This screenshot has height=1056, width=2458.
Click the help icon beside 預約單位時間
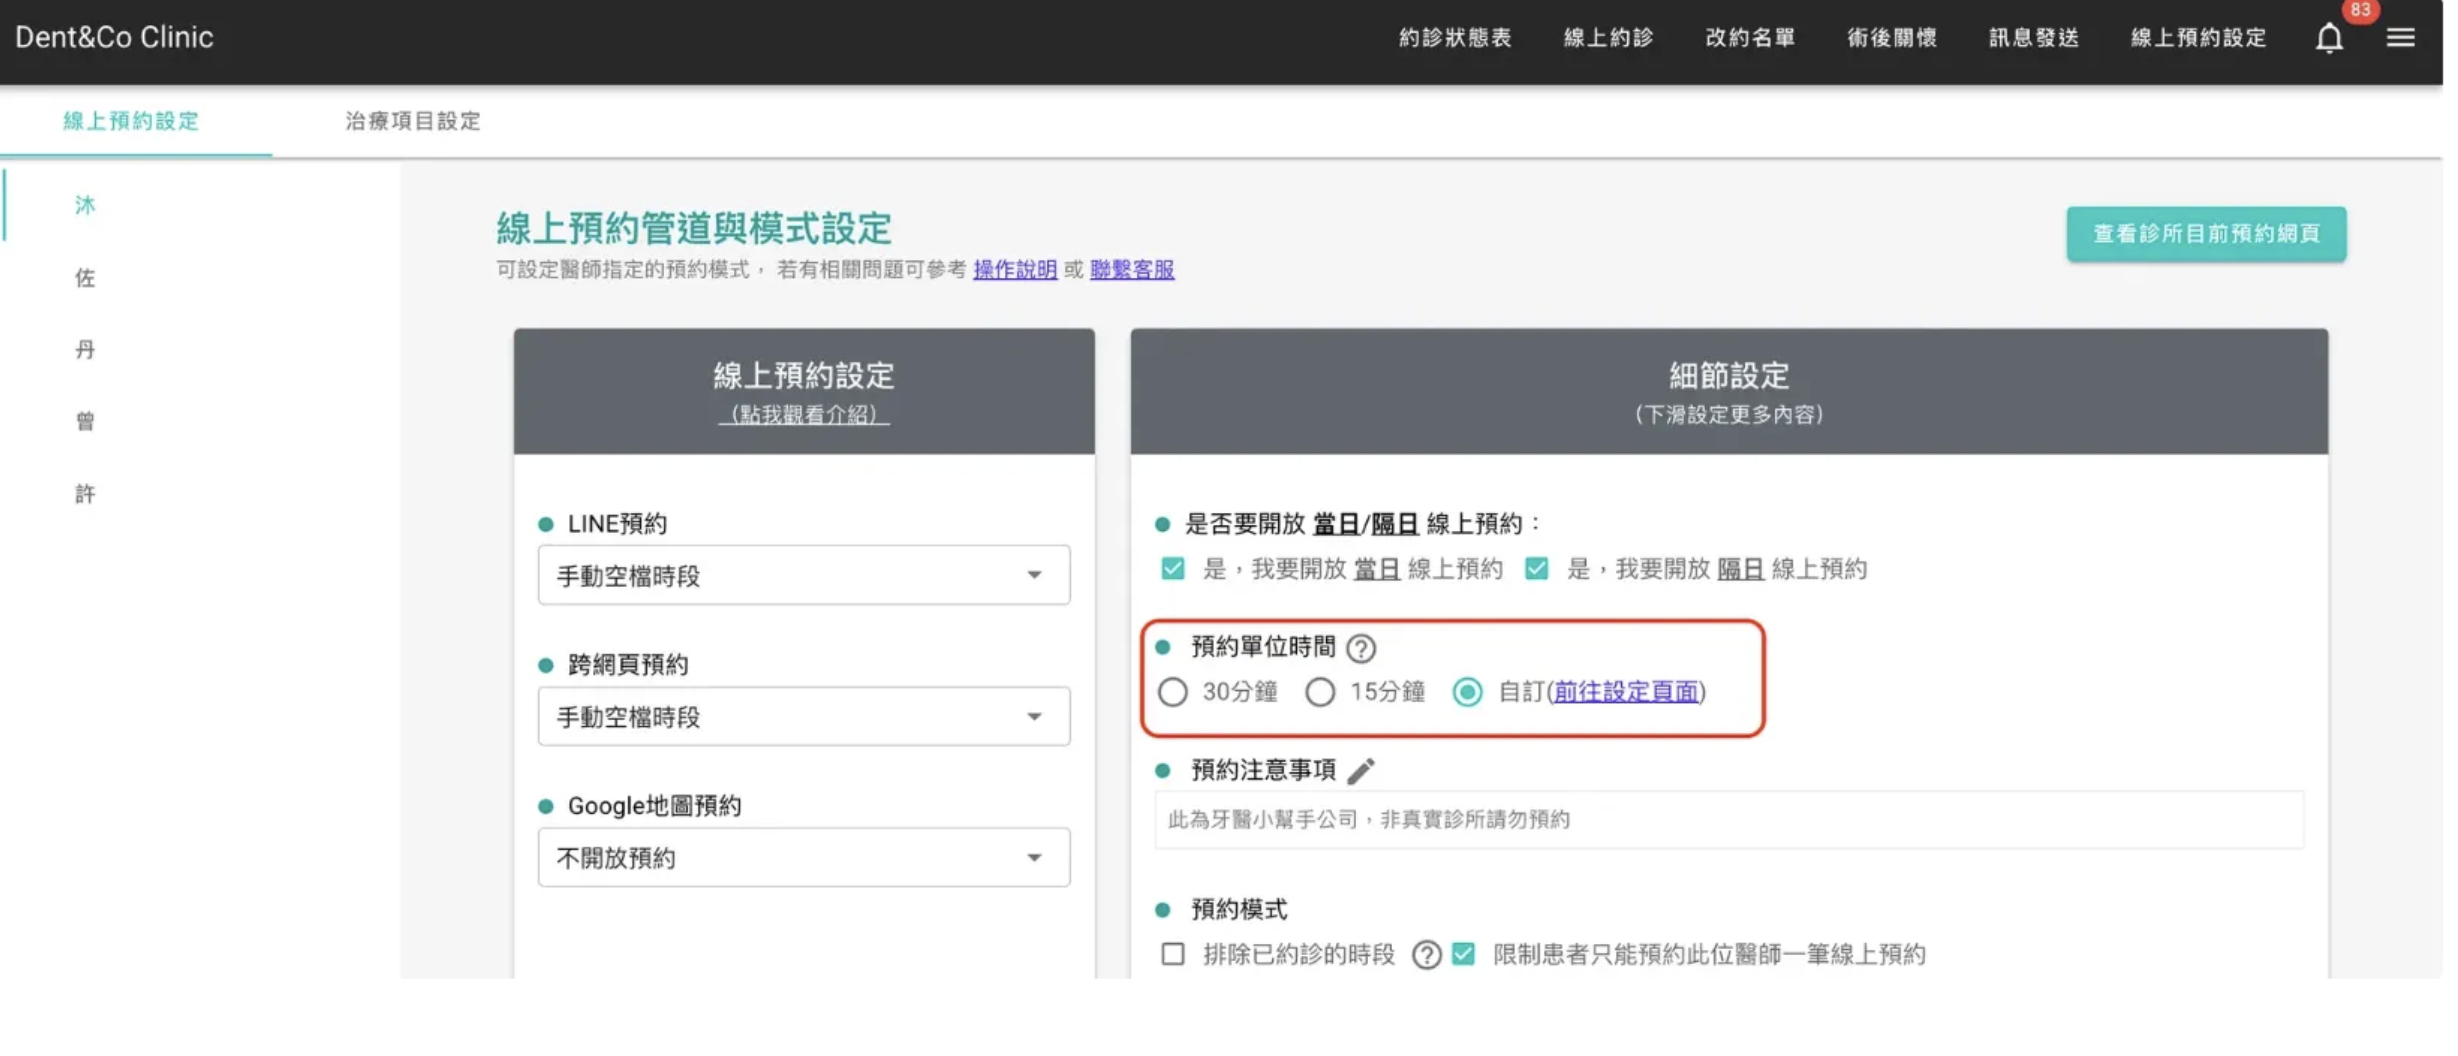click(1360, 648)
